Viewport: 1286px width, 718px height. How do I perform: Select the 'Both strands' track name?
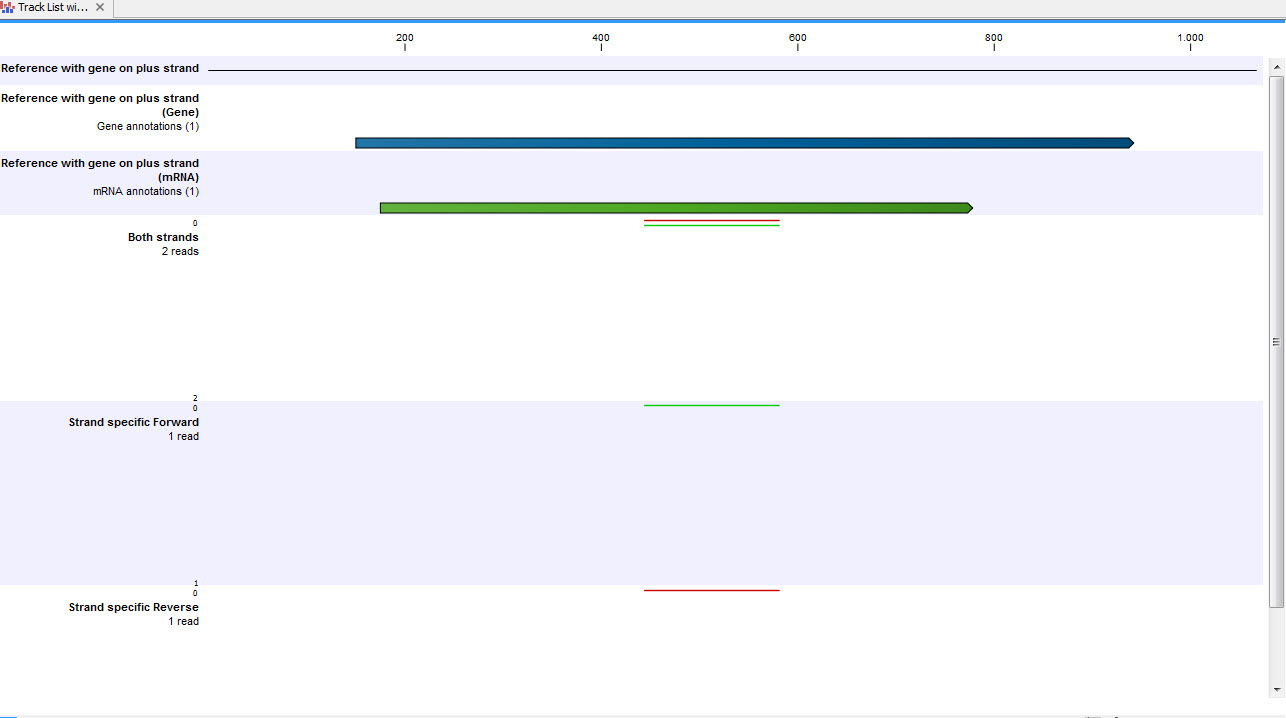tap(162, 237)
